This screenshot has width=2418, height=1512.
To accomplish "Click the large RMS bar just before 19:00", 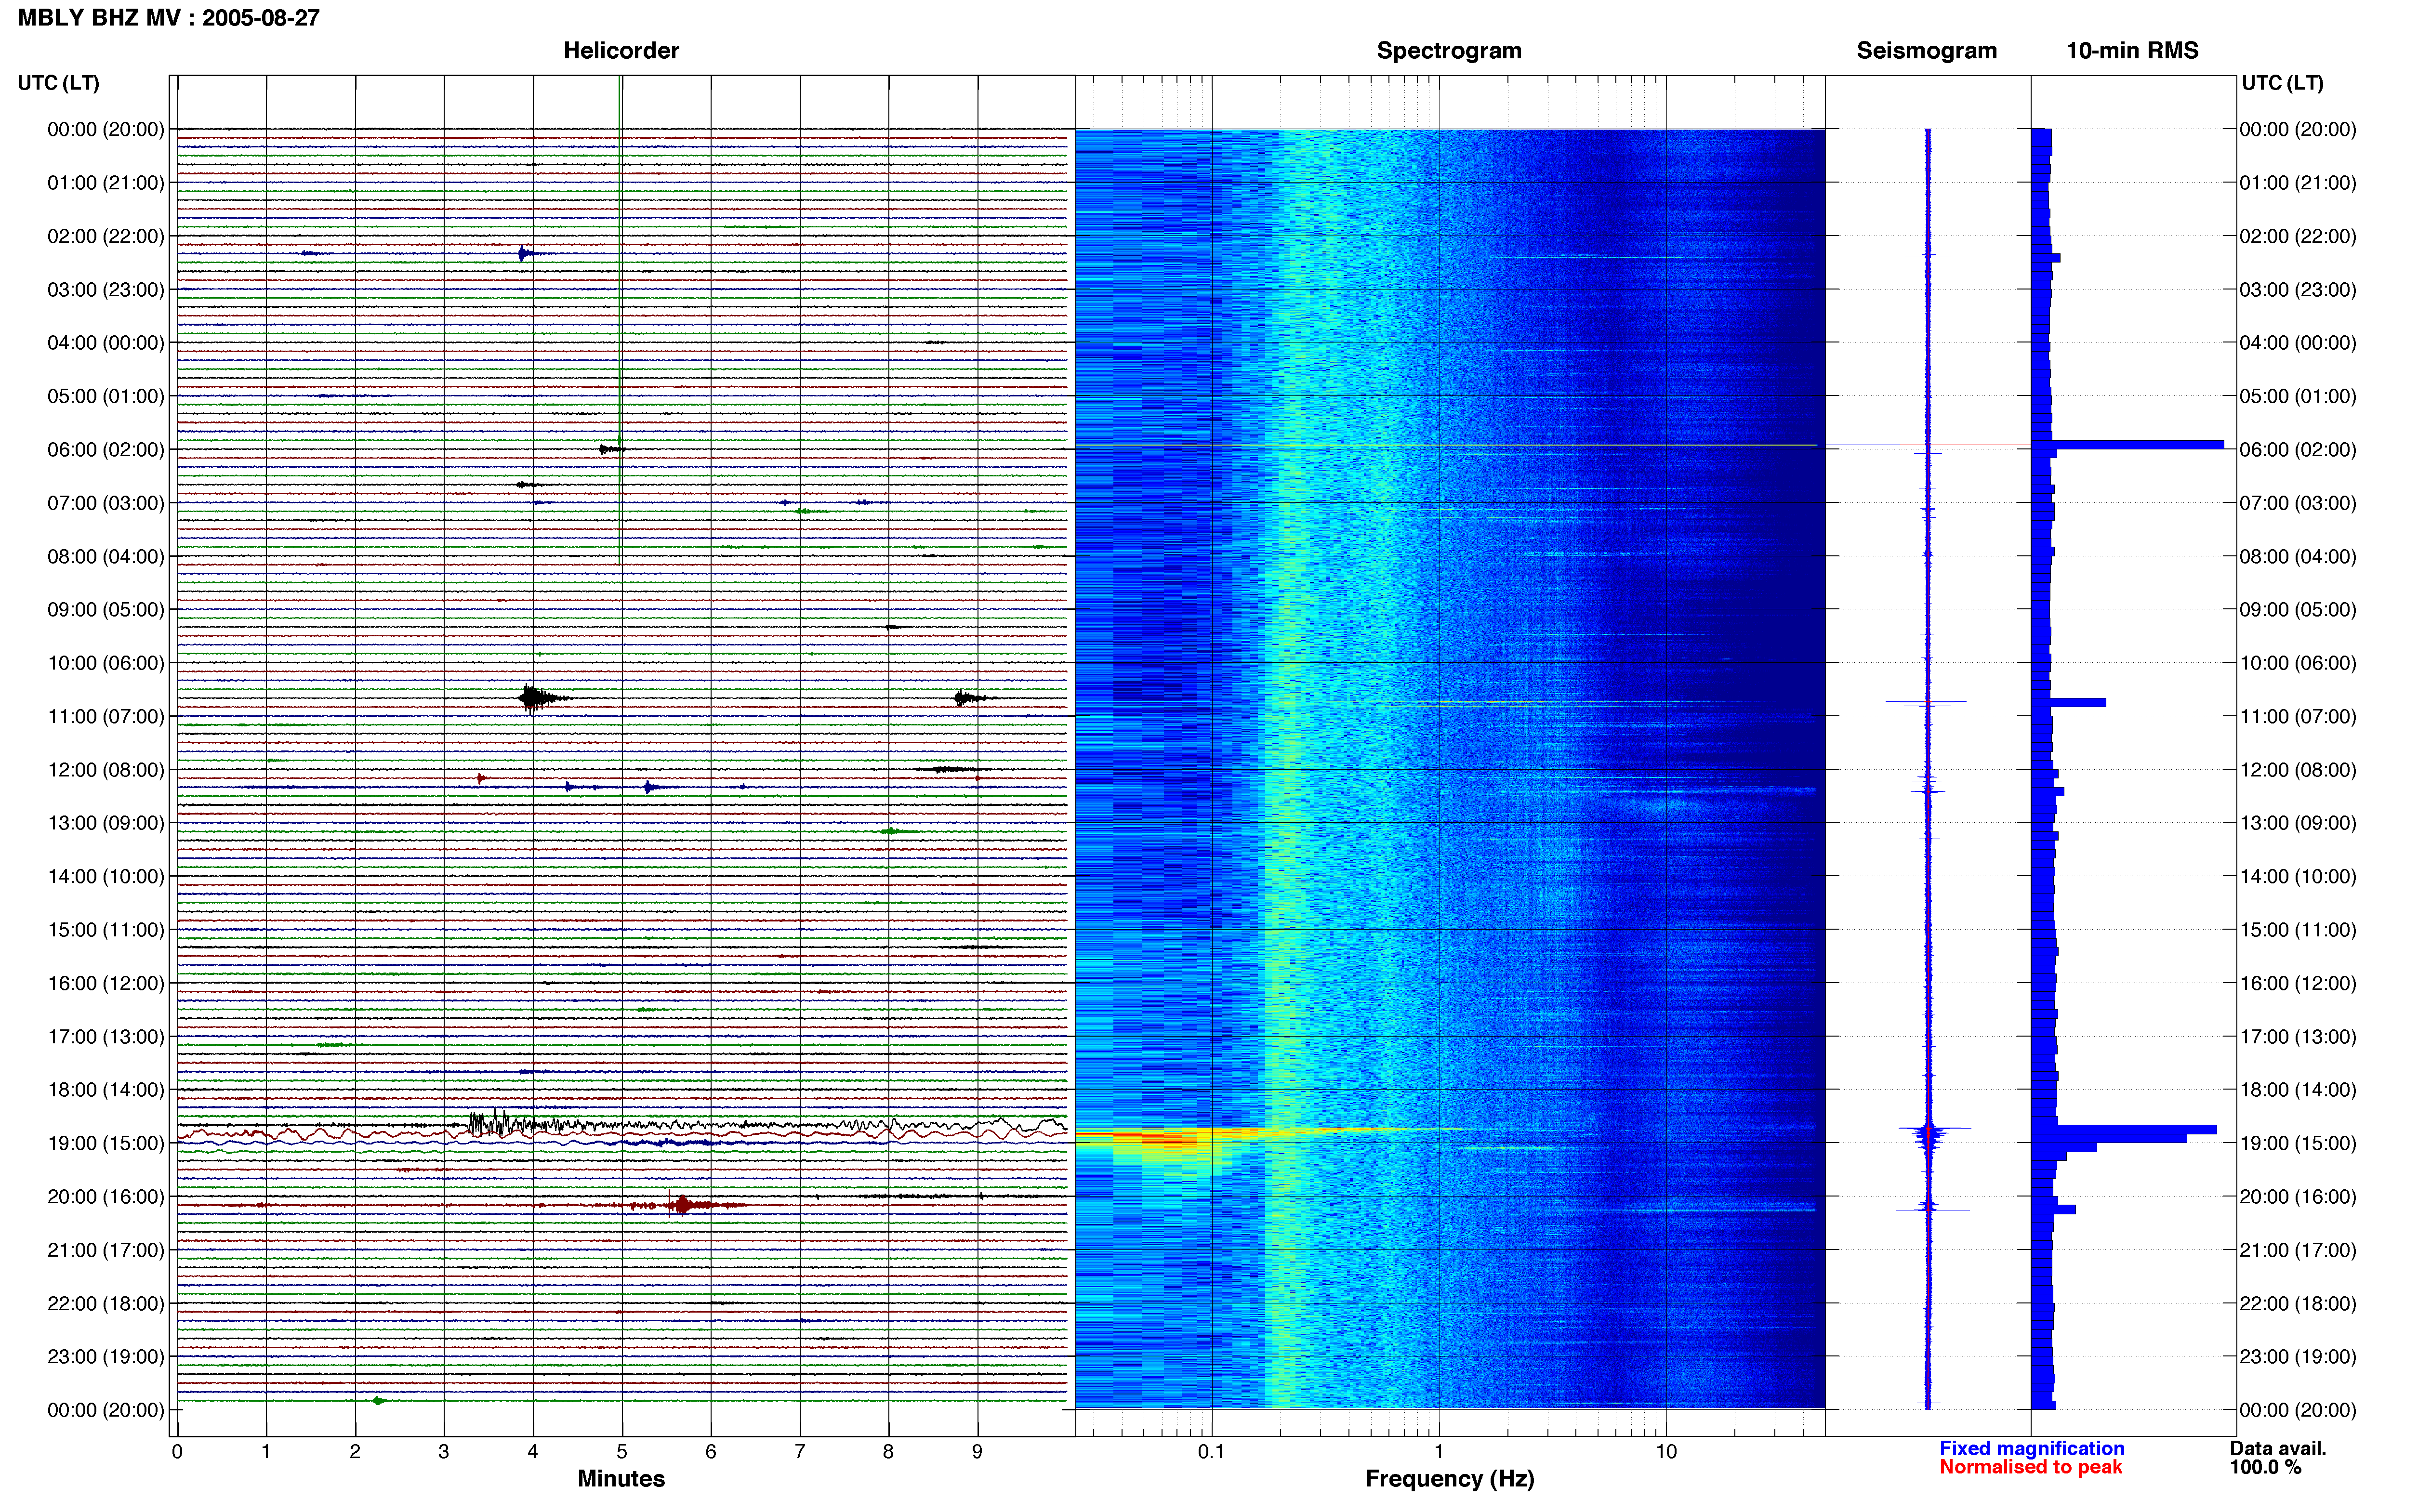I will [2124, 1130].
